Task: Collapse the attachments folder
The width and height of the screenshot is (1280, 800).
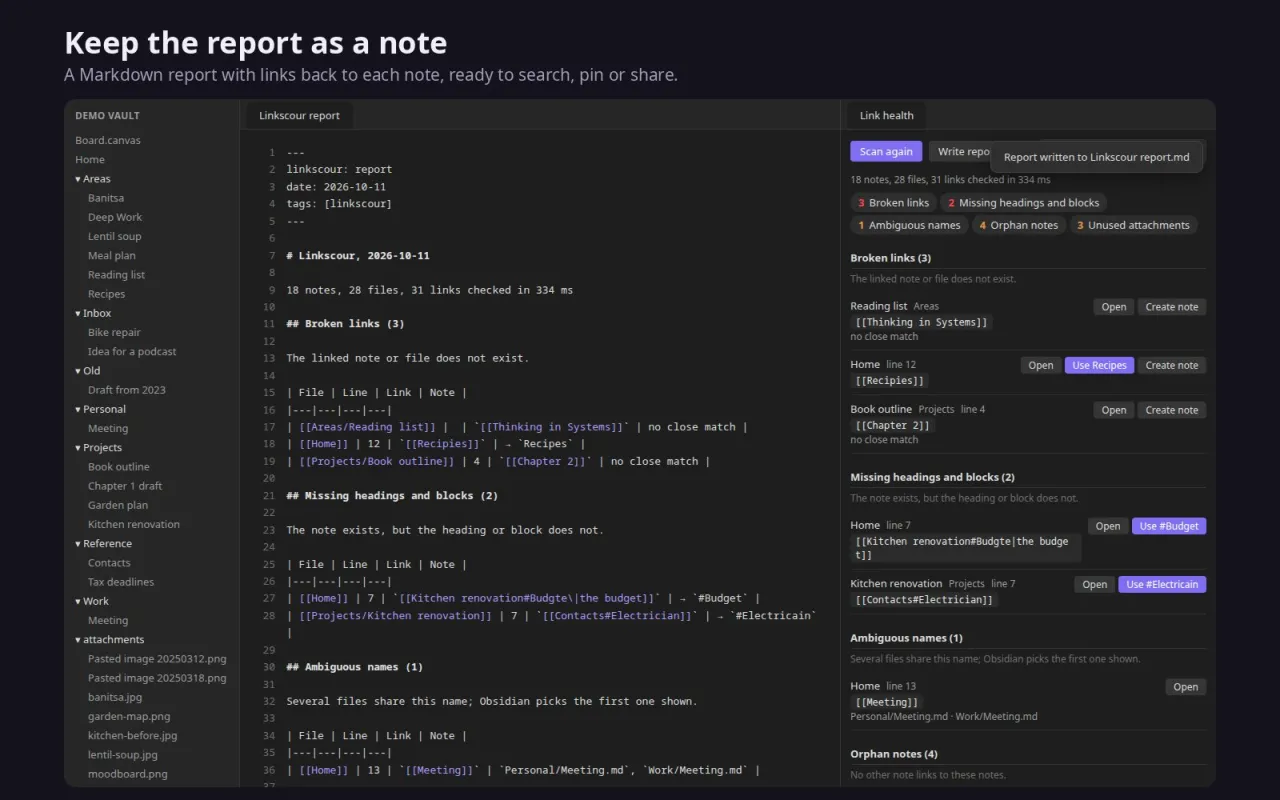Action: pyautogui.click(x=109, y=640)
